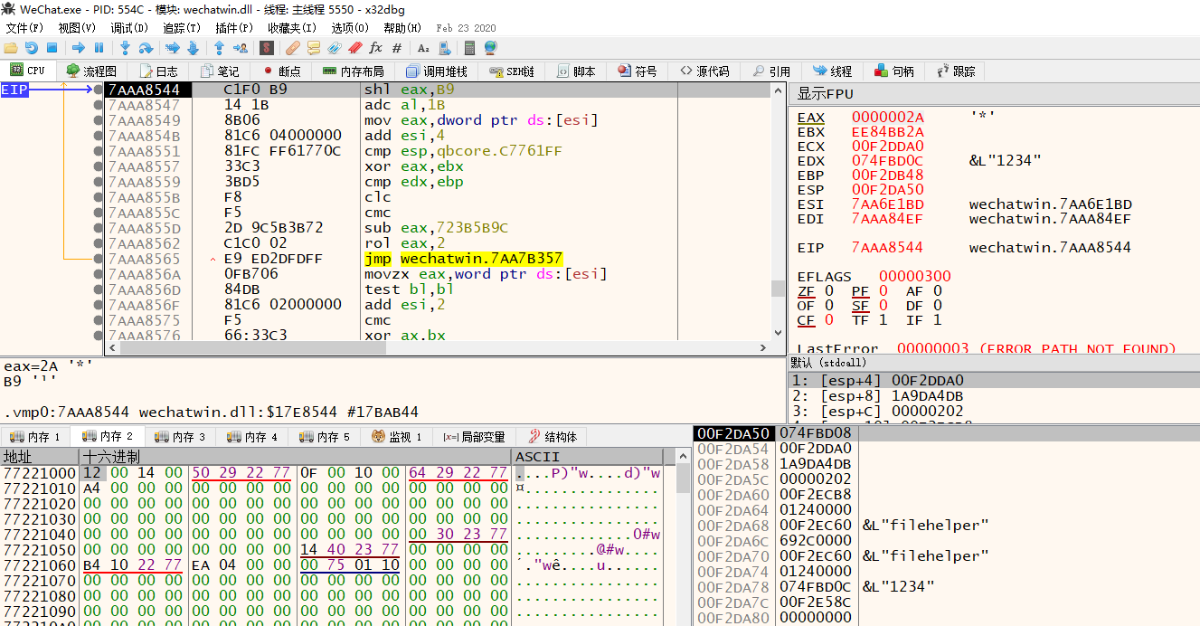The image size is (1200, 626).
Task: Run to user code icon
Action: coord(239,48)
